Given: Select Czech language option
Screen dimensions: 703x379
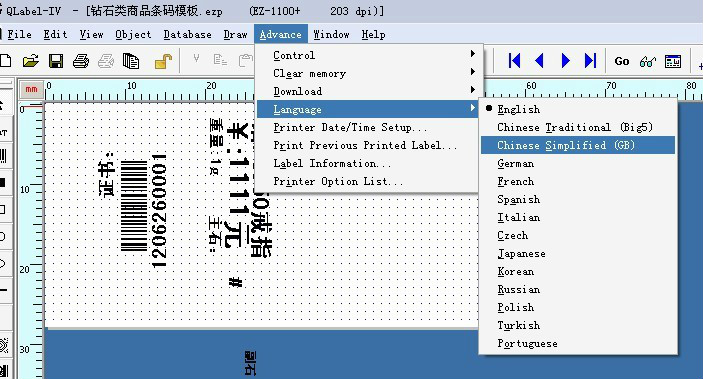Looking at the screenshot, I should tap(578, 235).
